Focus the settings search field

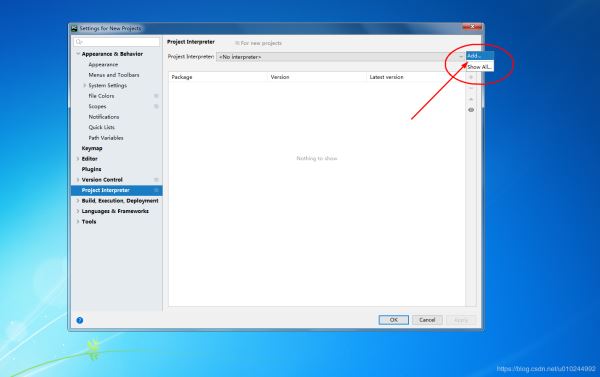[x=117, y=42]
